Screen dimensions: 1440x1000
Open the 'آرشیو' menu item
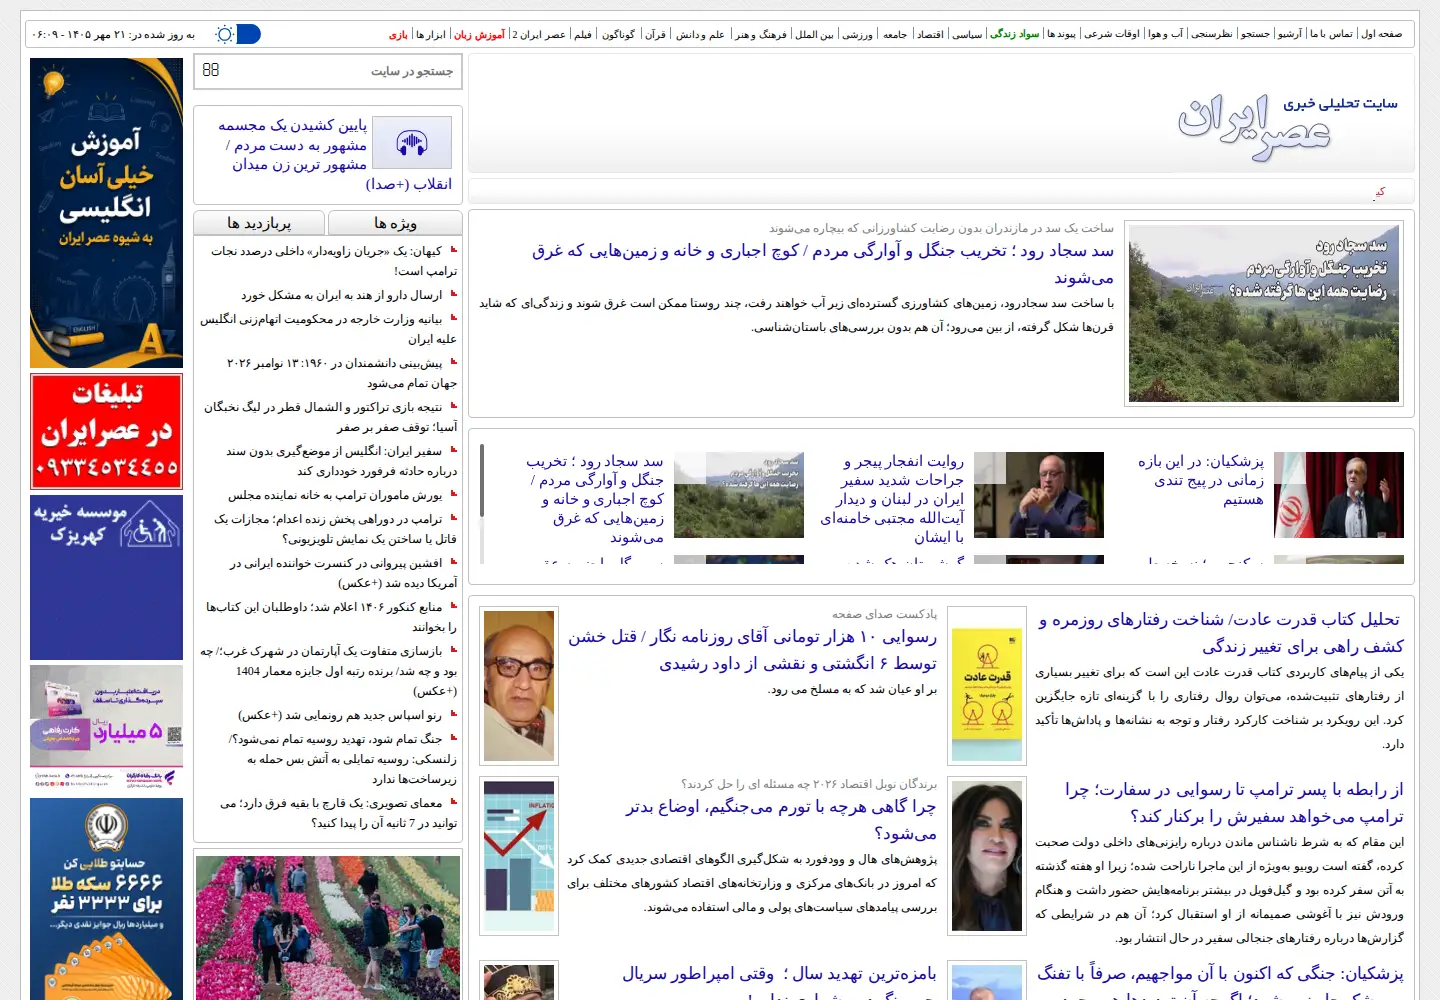click(1290, 34)
